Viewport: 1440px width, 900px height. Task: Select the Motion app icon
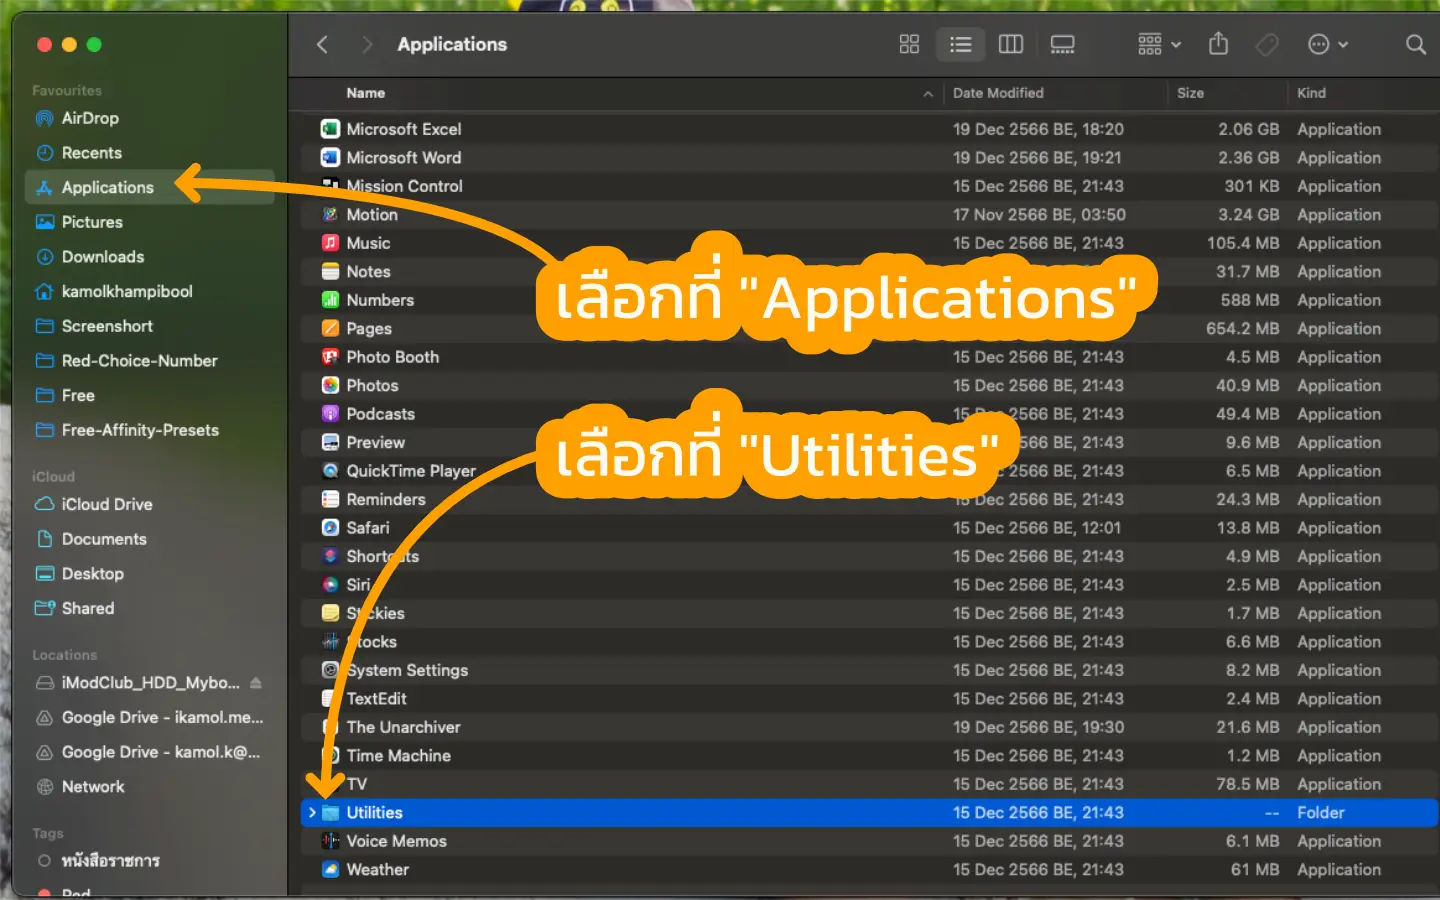tap(330, 214)
